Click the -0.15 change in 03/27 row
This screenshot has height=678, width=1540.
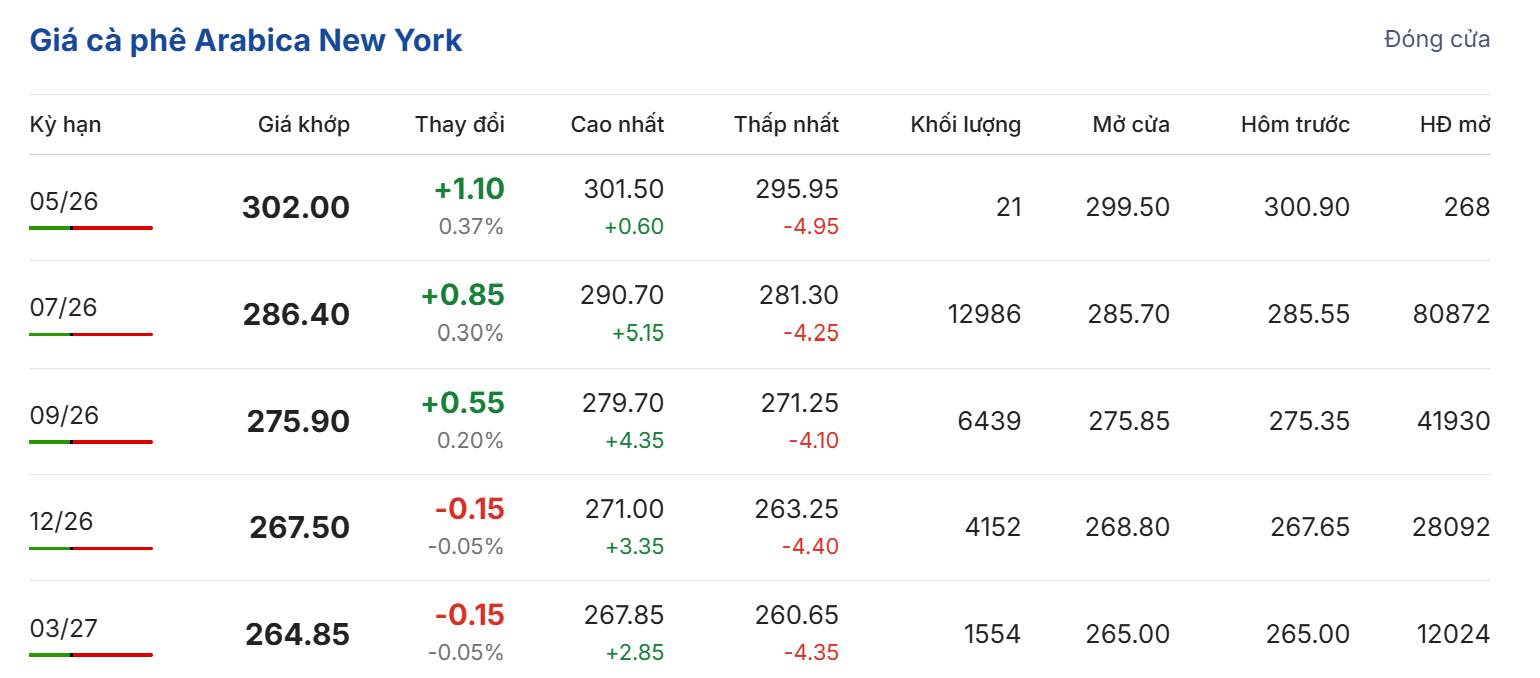click(469, 615)
